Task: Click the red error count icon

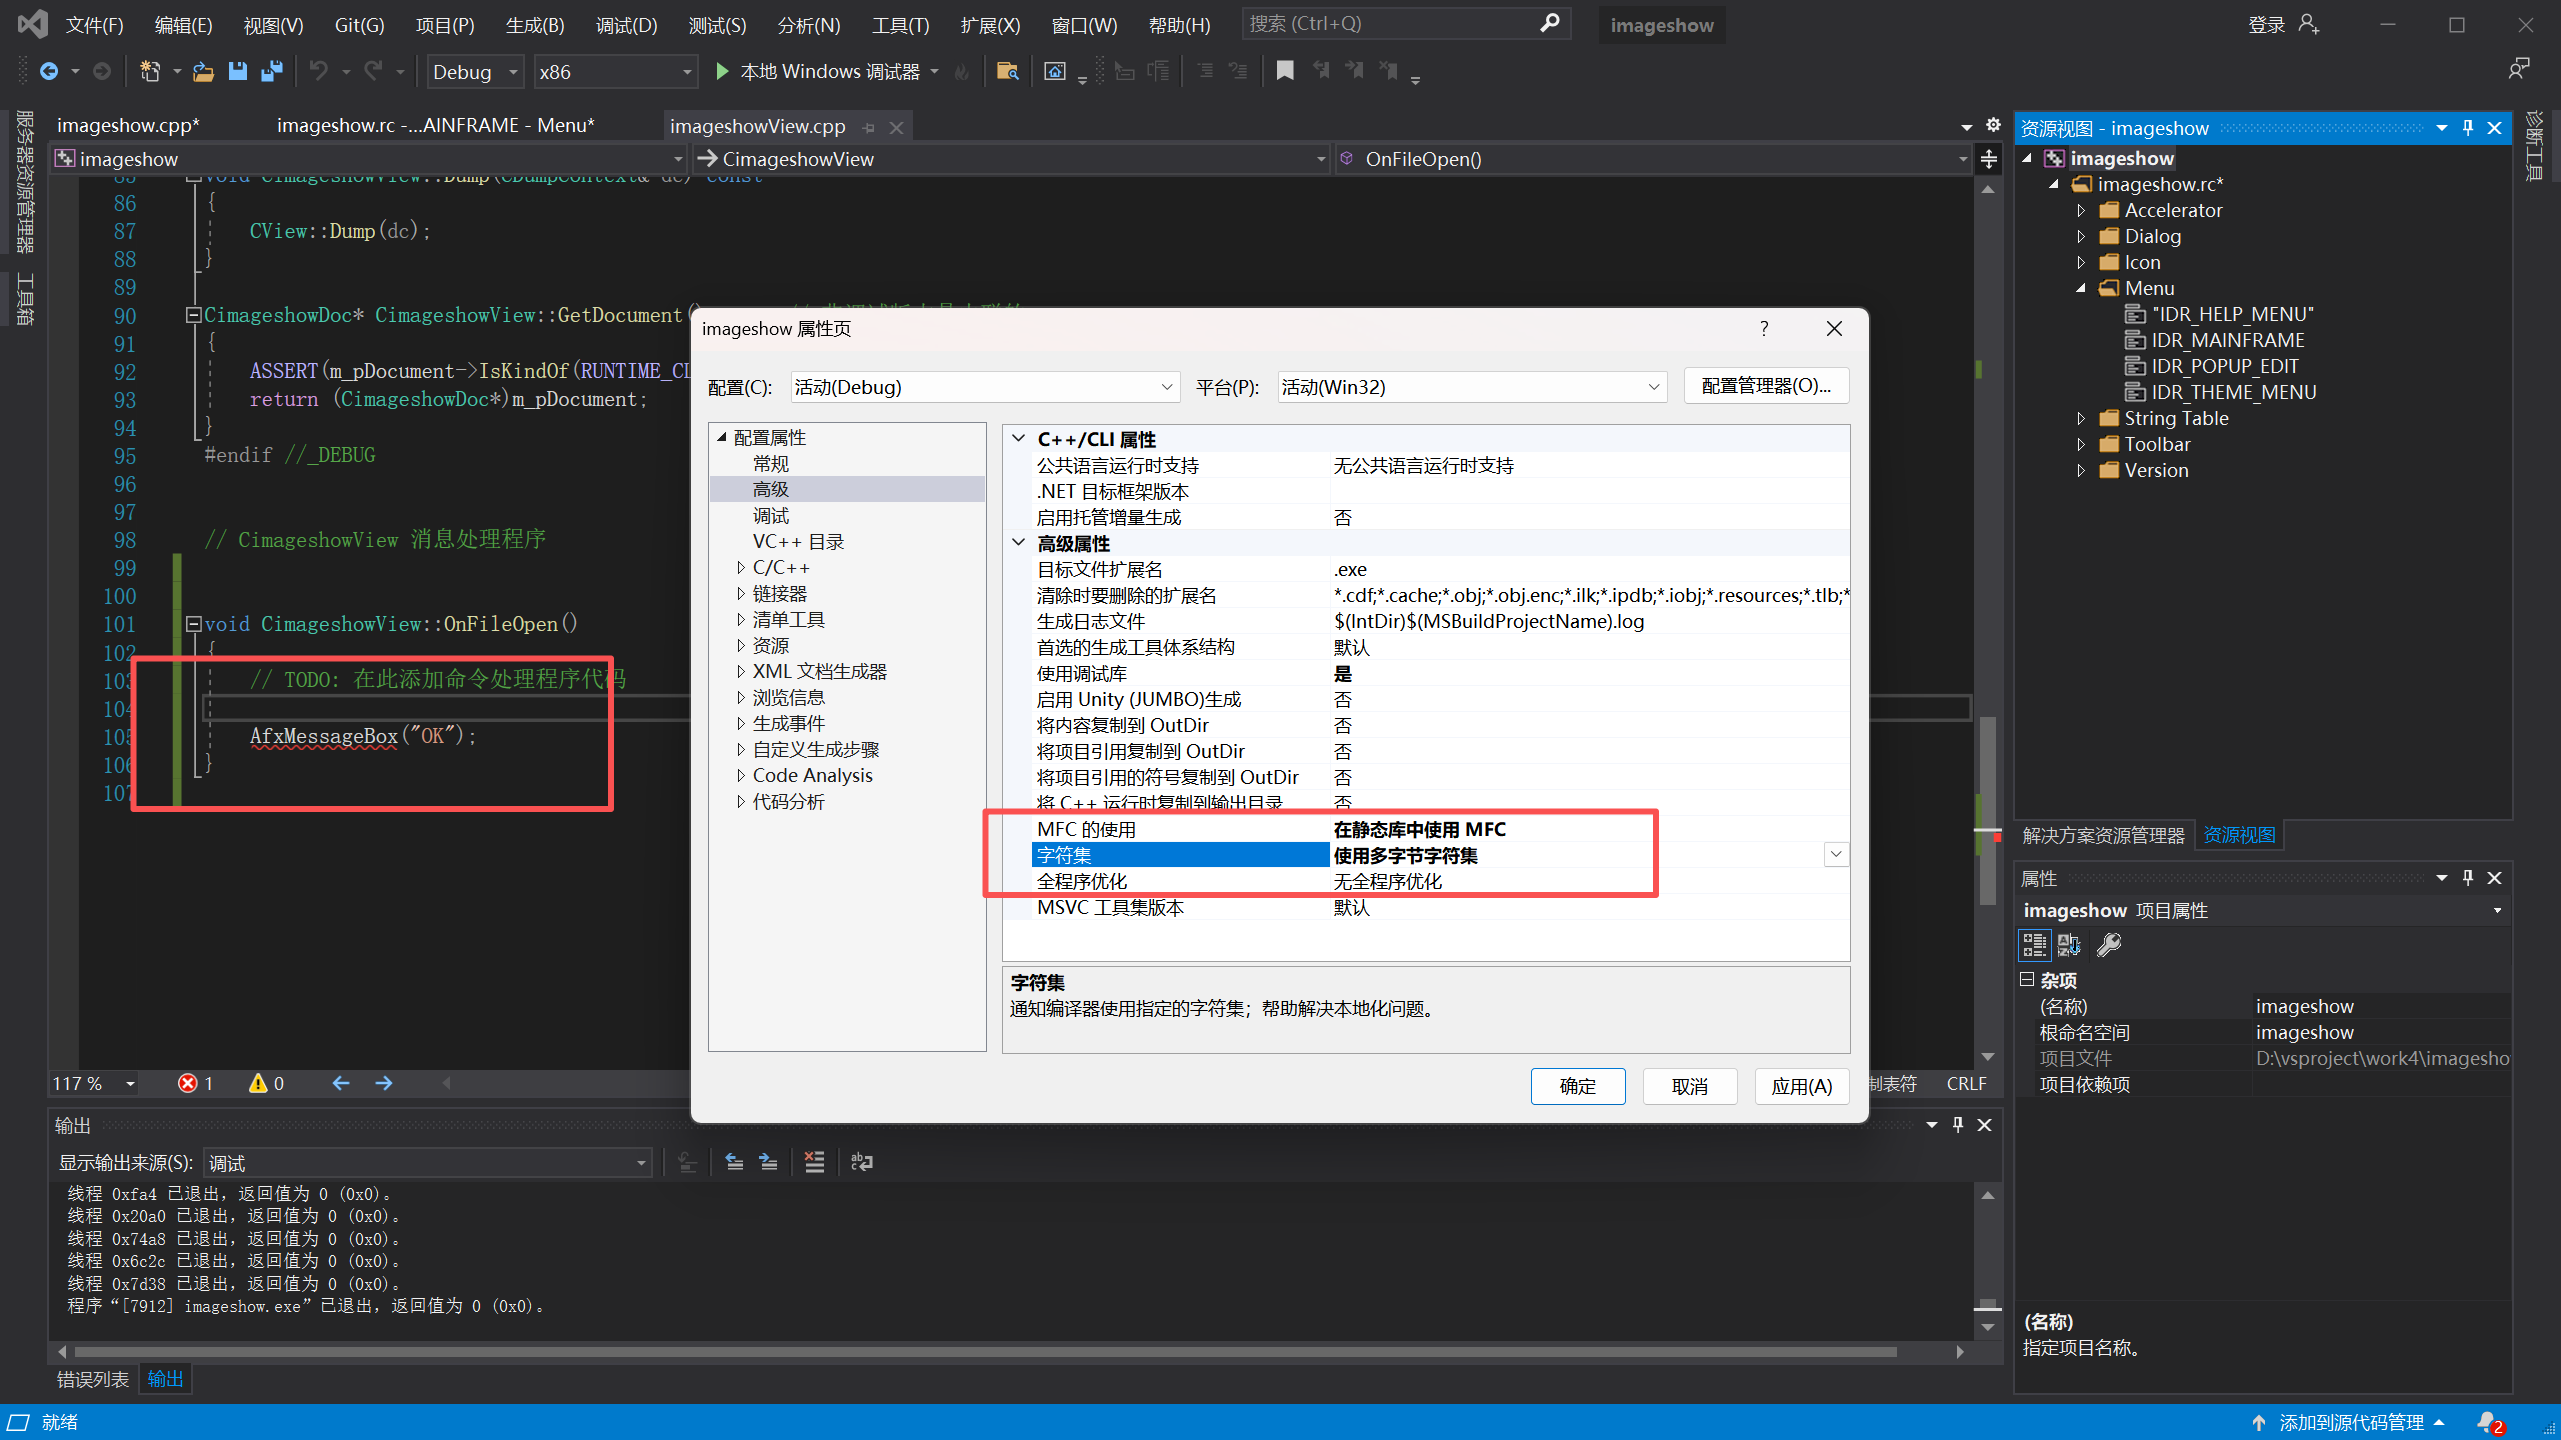Action: [x=187, y=1083]
